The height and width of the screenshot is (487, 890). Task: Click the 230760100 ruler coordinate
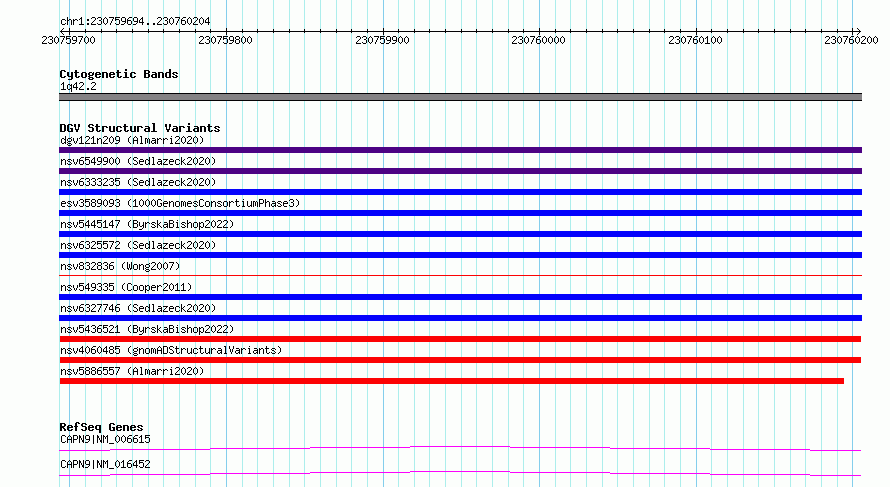(695, 40)
